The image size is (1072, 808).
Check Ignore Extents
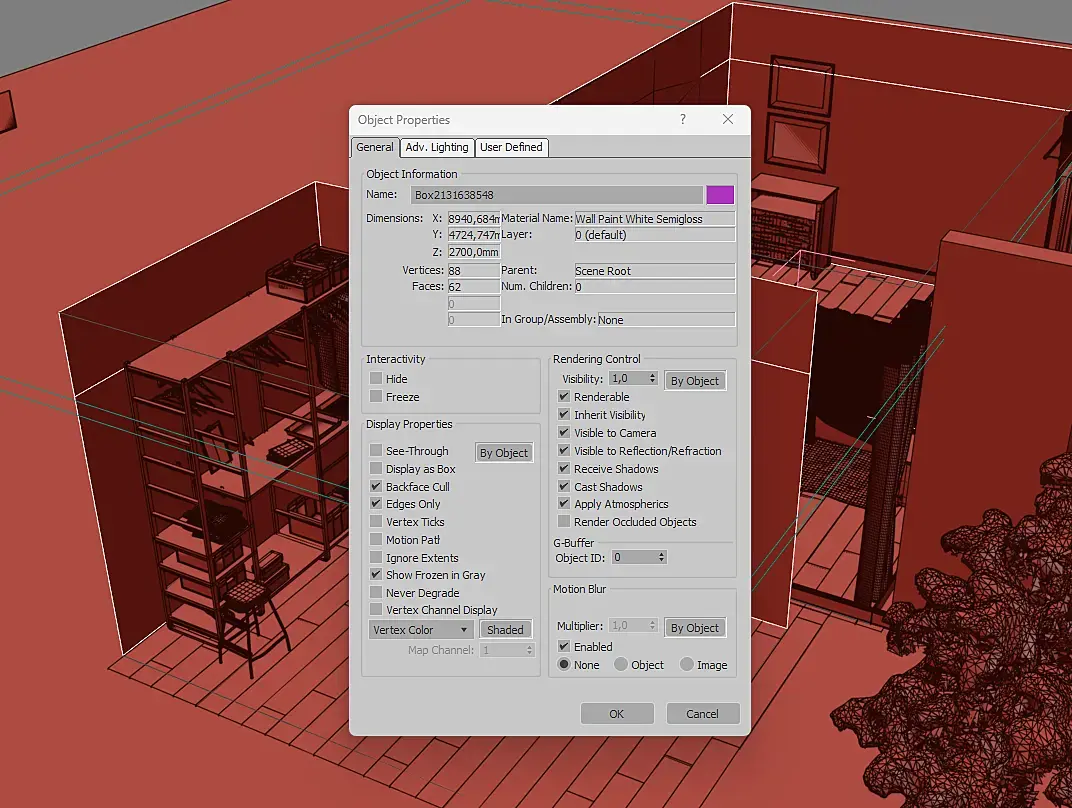coord(376,557)
